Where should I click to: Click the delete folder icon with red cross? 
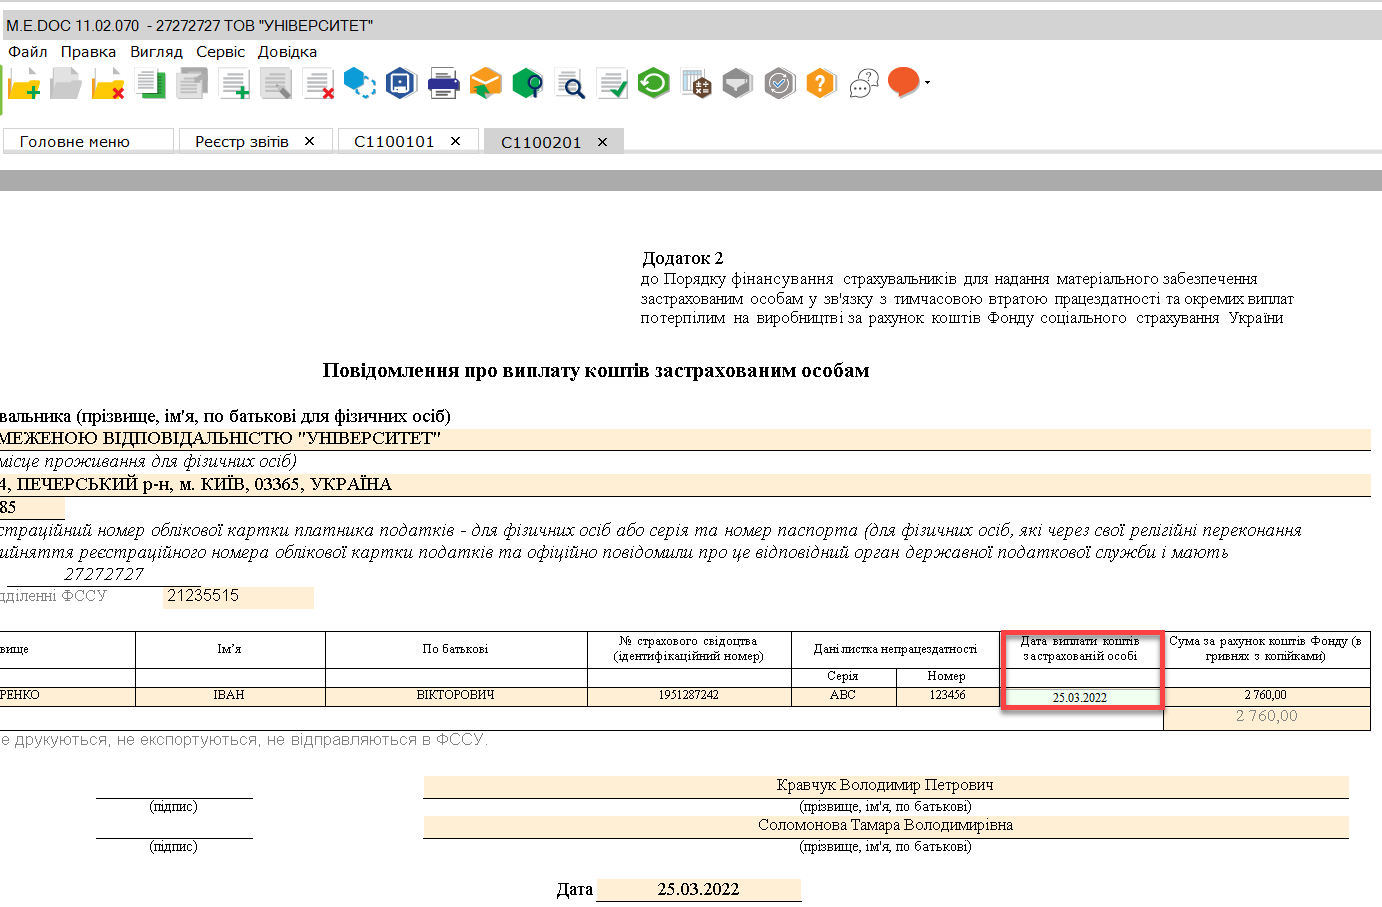pos(108,84)
